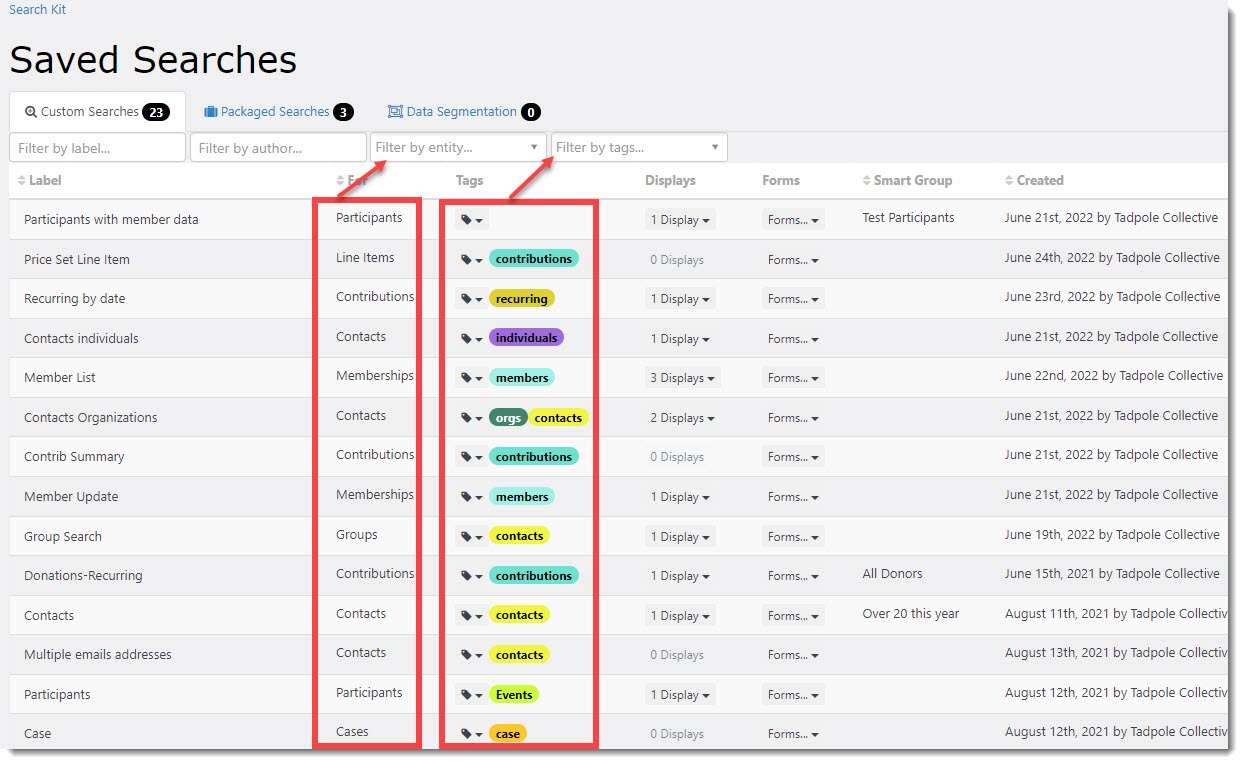
Task: Click the Events tag badge
Action: 514,695
